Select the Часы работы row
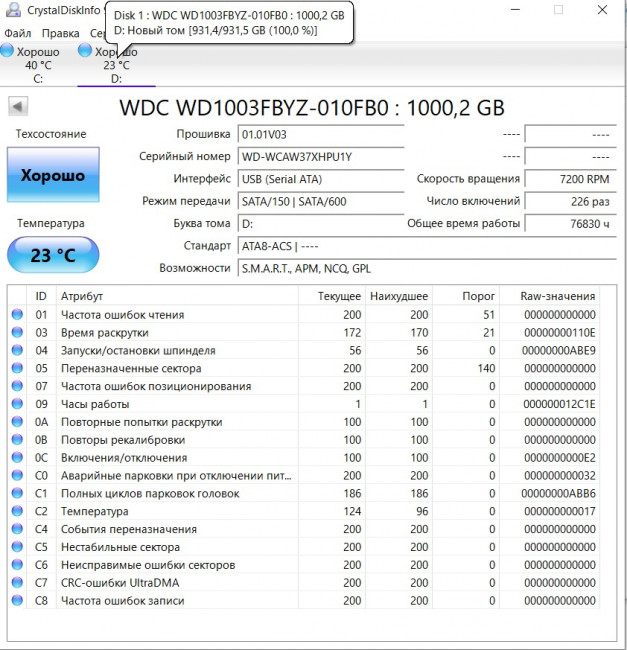This screenshot has height=650, width=627. [x=303, y=403]
